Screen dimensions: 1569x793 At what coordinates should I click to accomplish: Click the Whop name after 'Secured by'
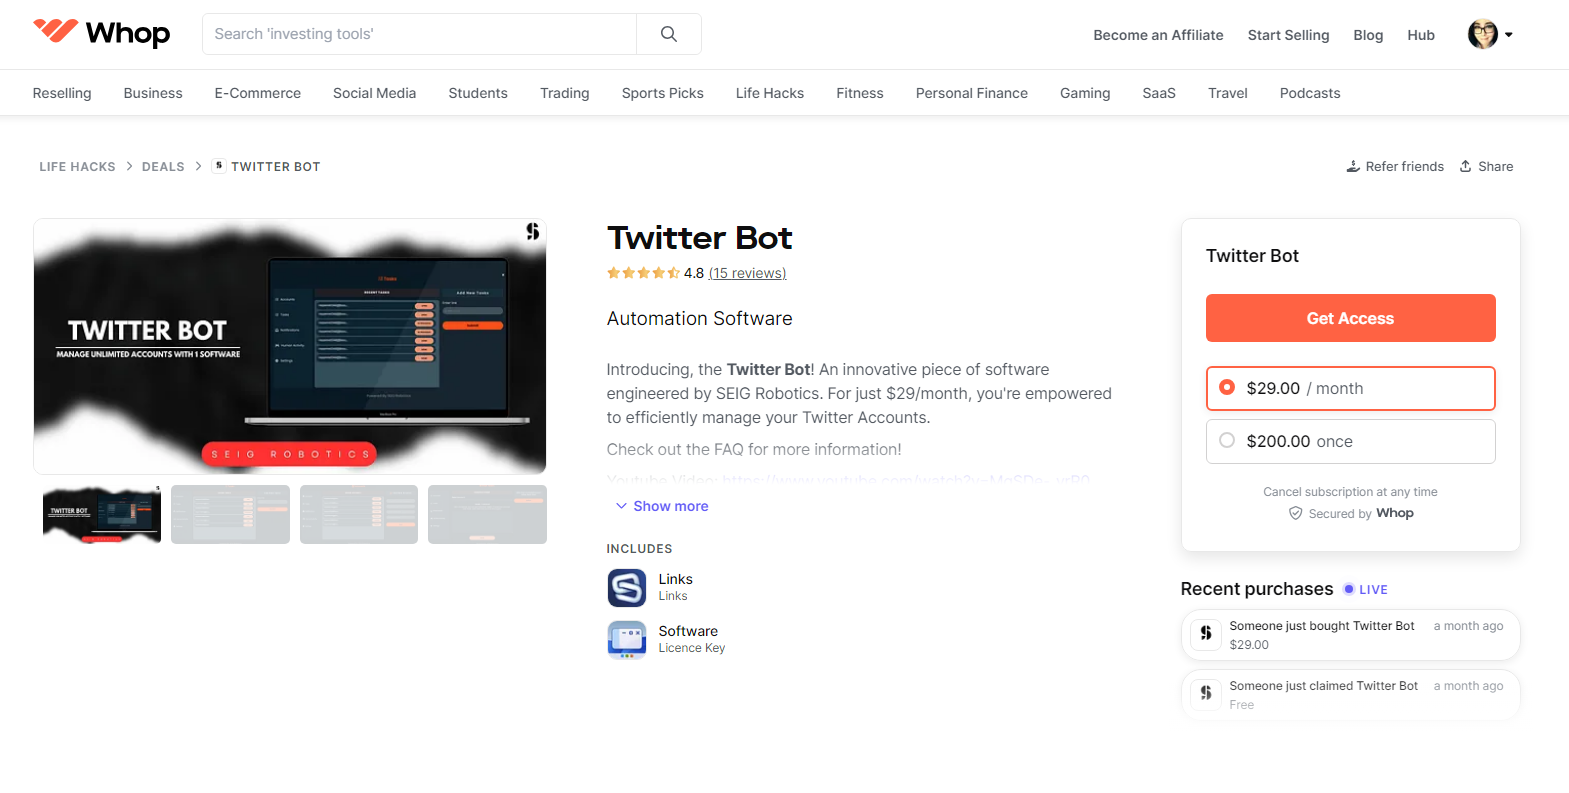pyautogui.click(x=1395, y=513)
